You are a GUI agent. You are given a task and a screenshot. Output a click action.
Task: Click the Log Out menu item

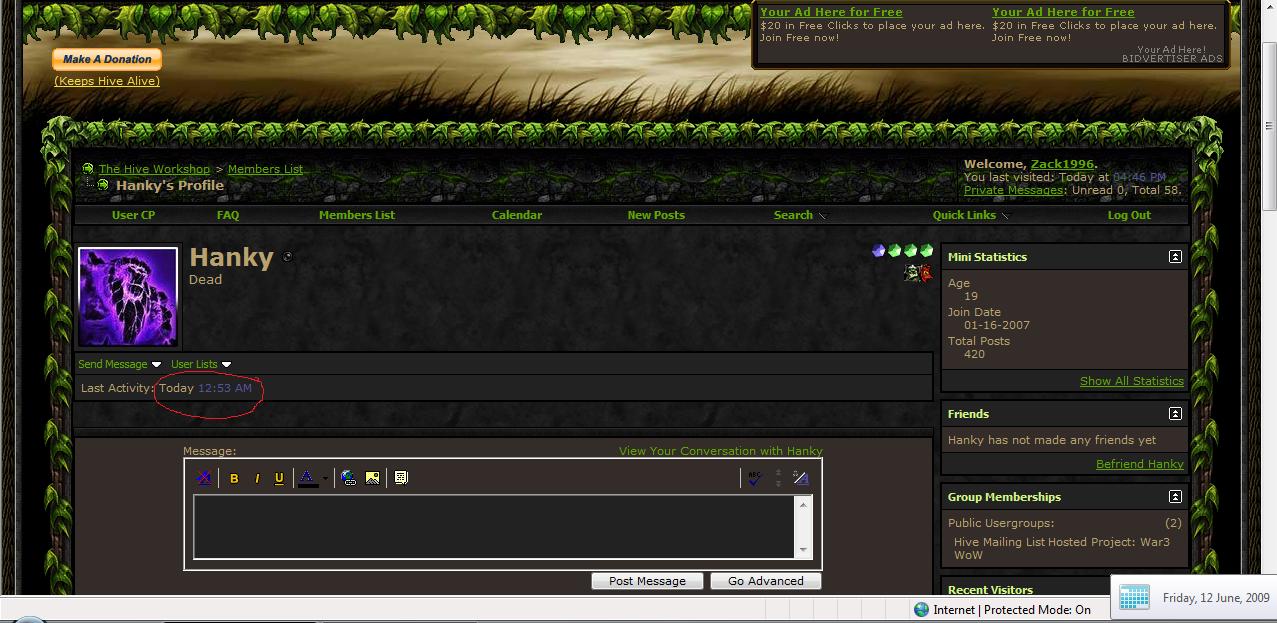[1129, 215]
